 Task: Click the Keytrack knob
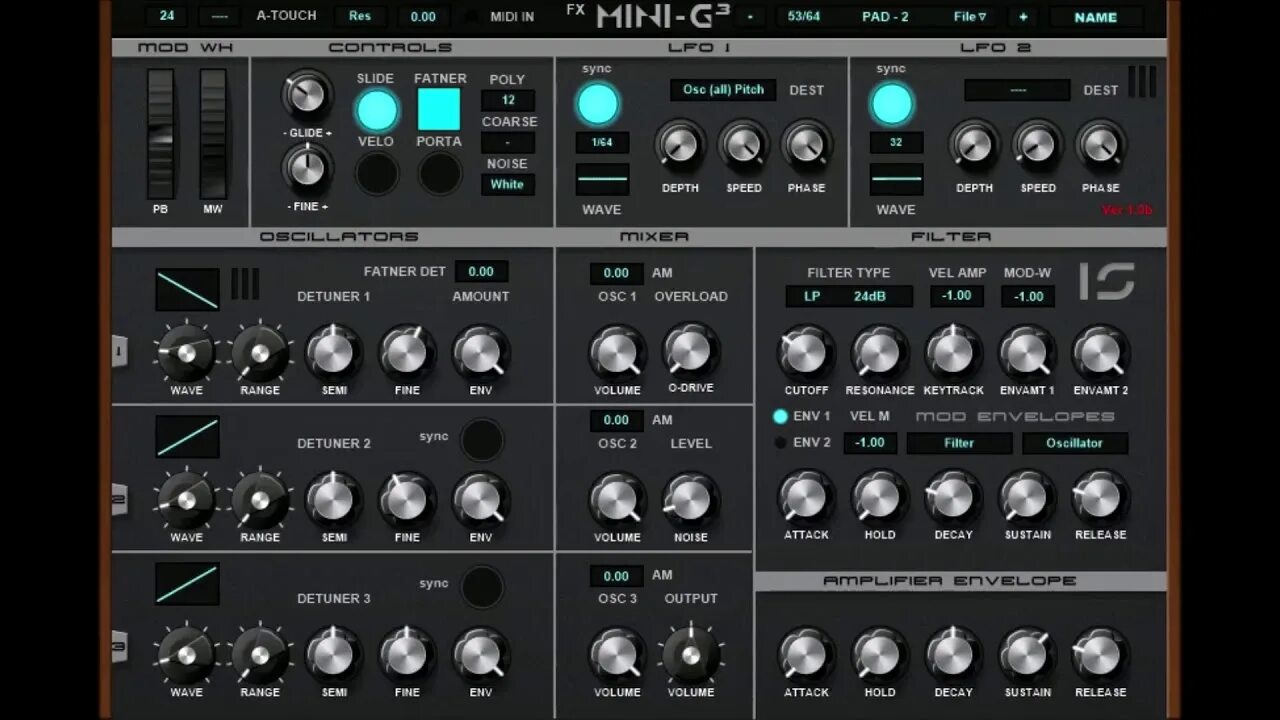[x=953, y=352]
